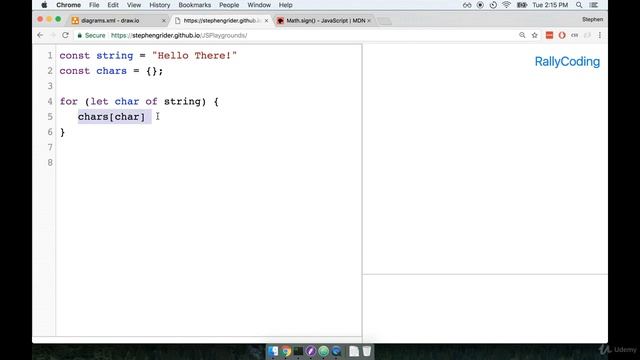
Task: Open the Edit menu
Action: pyautogui.click(x=113, y=5)
